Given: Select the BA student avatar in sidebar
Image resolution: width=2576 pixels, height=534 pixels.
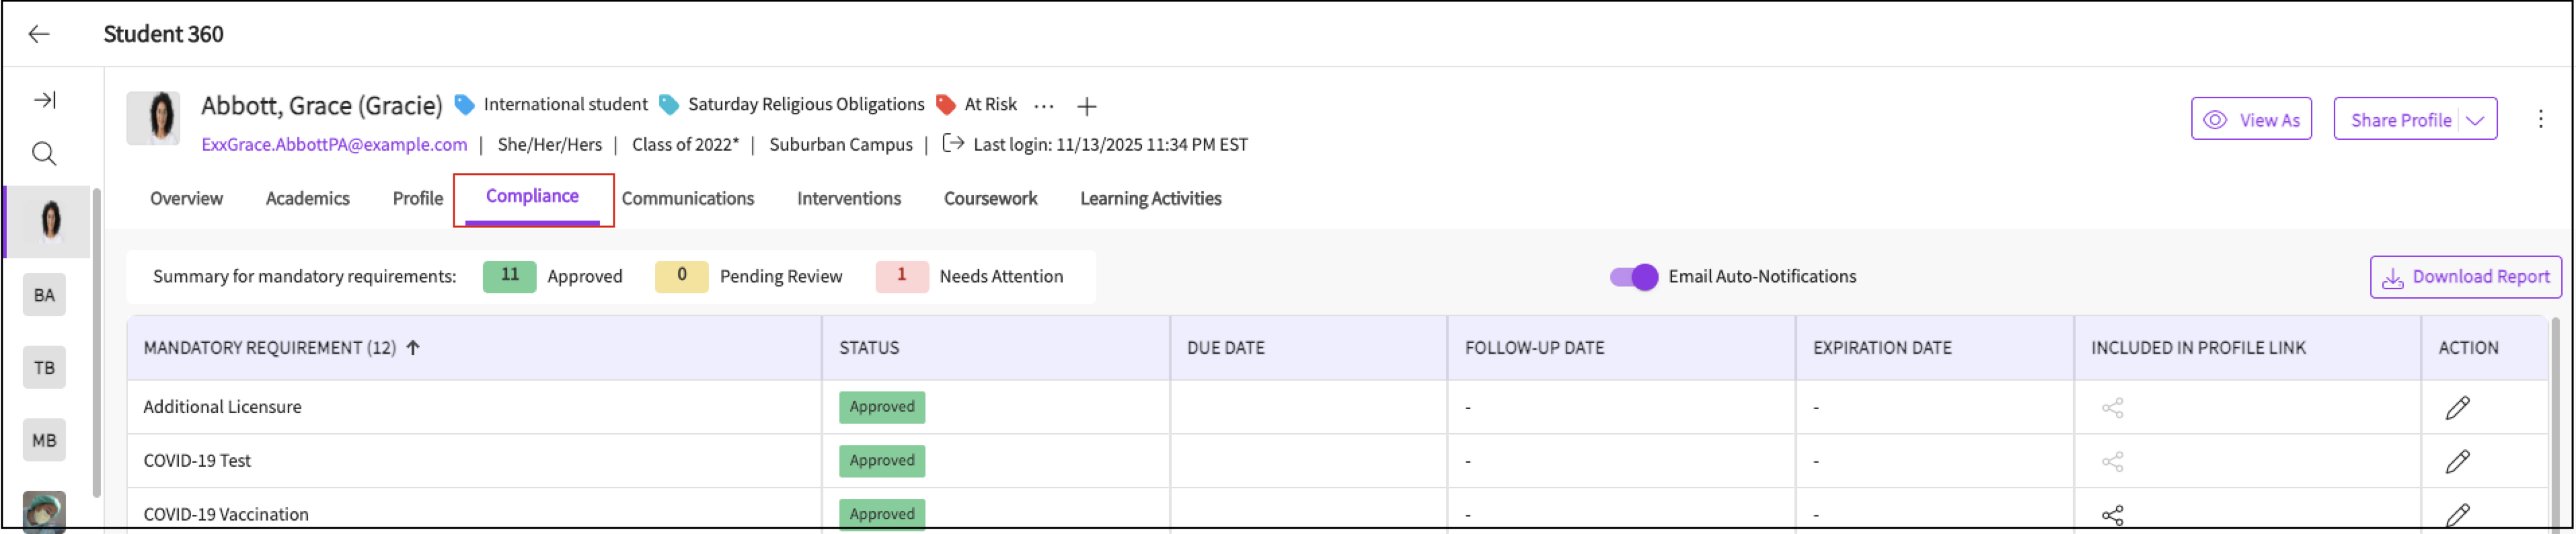Looking at the screenshot, I should tap(44, 296).
